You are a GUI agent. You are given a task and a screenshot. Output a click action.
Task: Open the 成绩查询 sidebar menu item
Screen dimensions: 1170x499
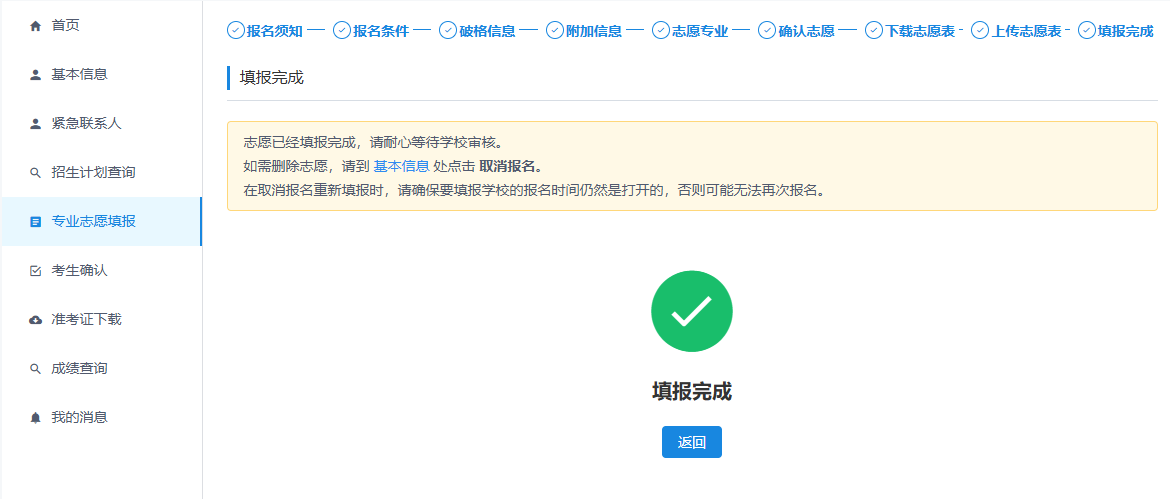[x=79, y=369]
